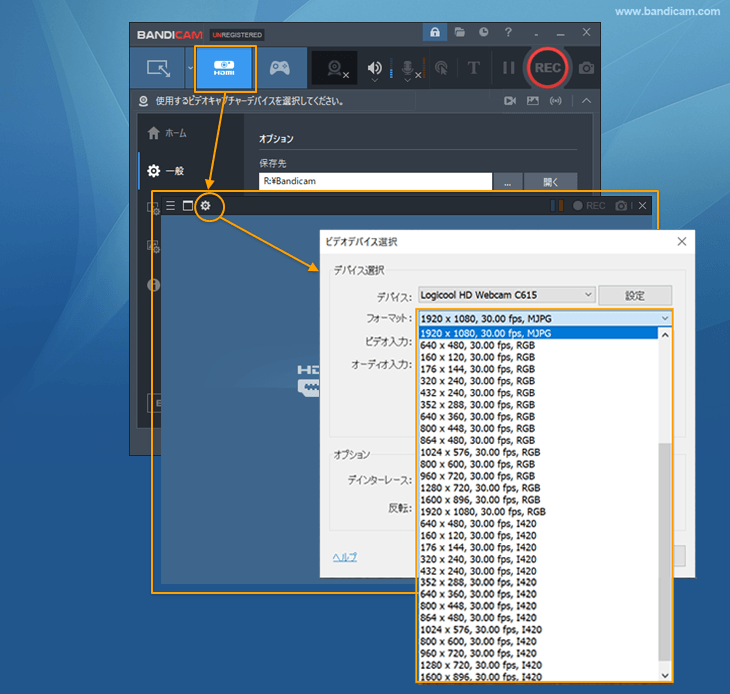Collapse panel with up chevron
The image size is (730, 694).
(x=586, y=101)
